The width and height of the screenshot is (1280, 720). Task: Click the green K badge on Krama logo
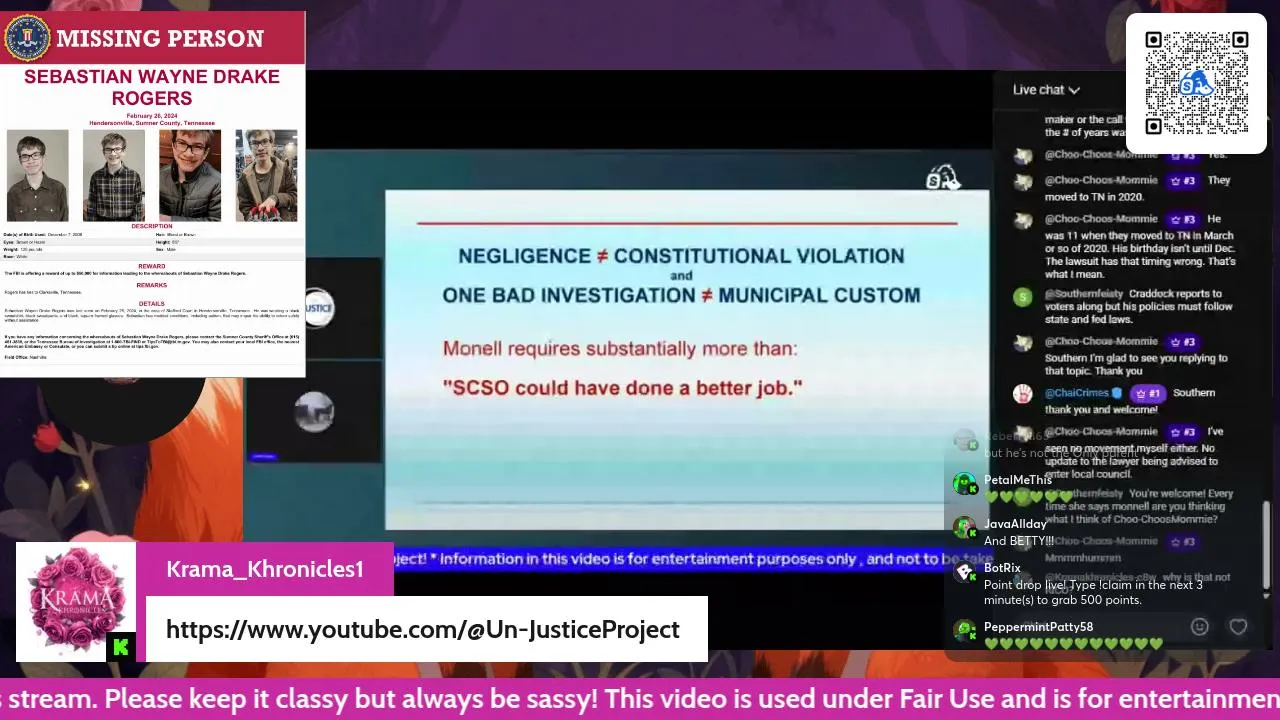coord(121,648)
